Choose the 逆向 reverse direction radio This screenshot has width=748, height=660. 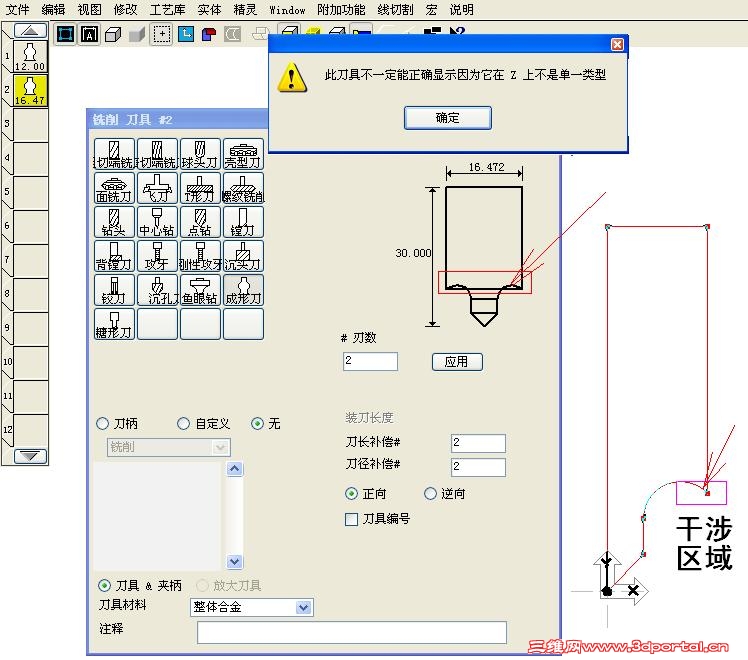tap(430, 494)
